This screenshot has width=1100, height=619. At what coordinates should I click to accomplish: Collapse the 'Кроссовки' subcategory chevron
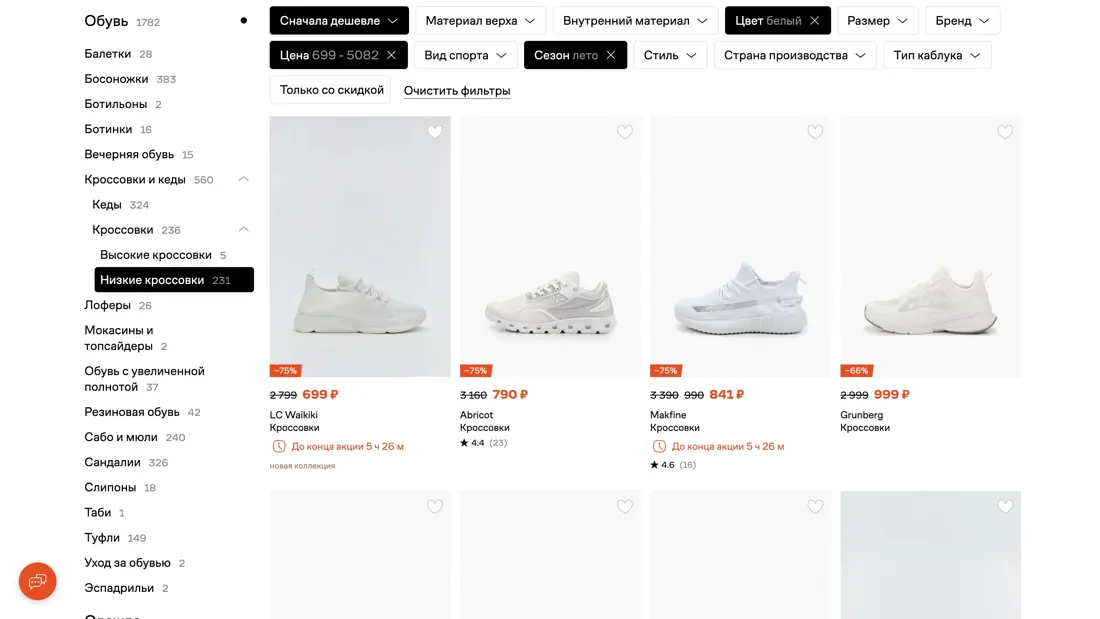(x=243, y=229)
